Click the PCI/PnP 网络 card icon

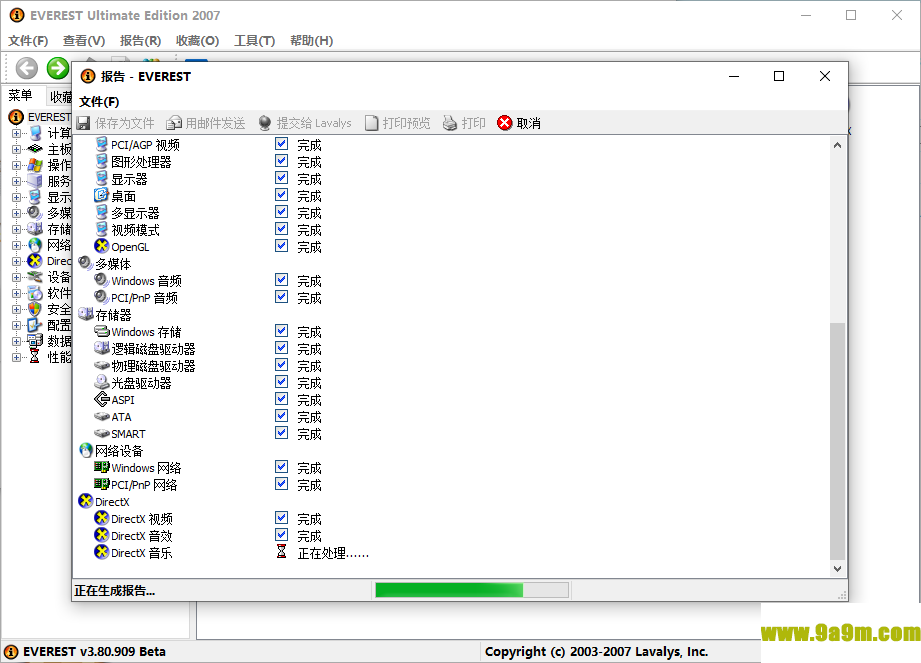coord(102,484)
